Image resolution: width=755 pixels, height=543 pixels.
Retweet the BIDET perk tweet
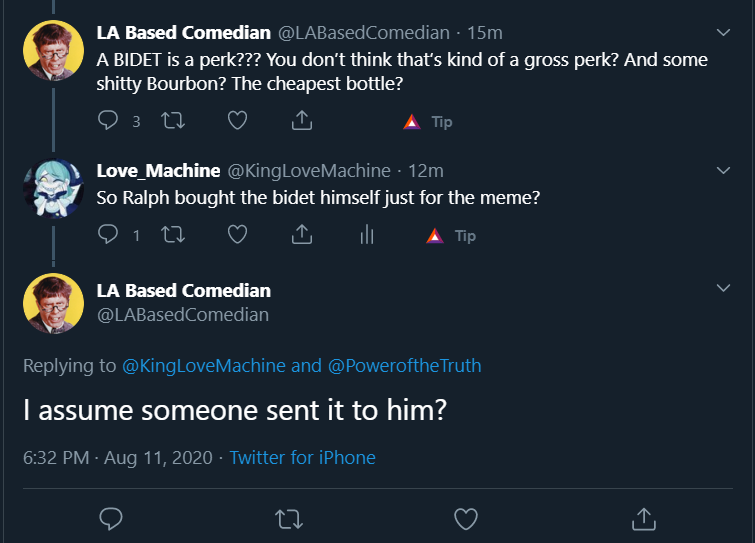click(173, 120)
